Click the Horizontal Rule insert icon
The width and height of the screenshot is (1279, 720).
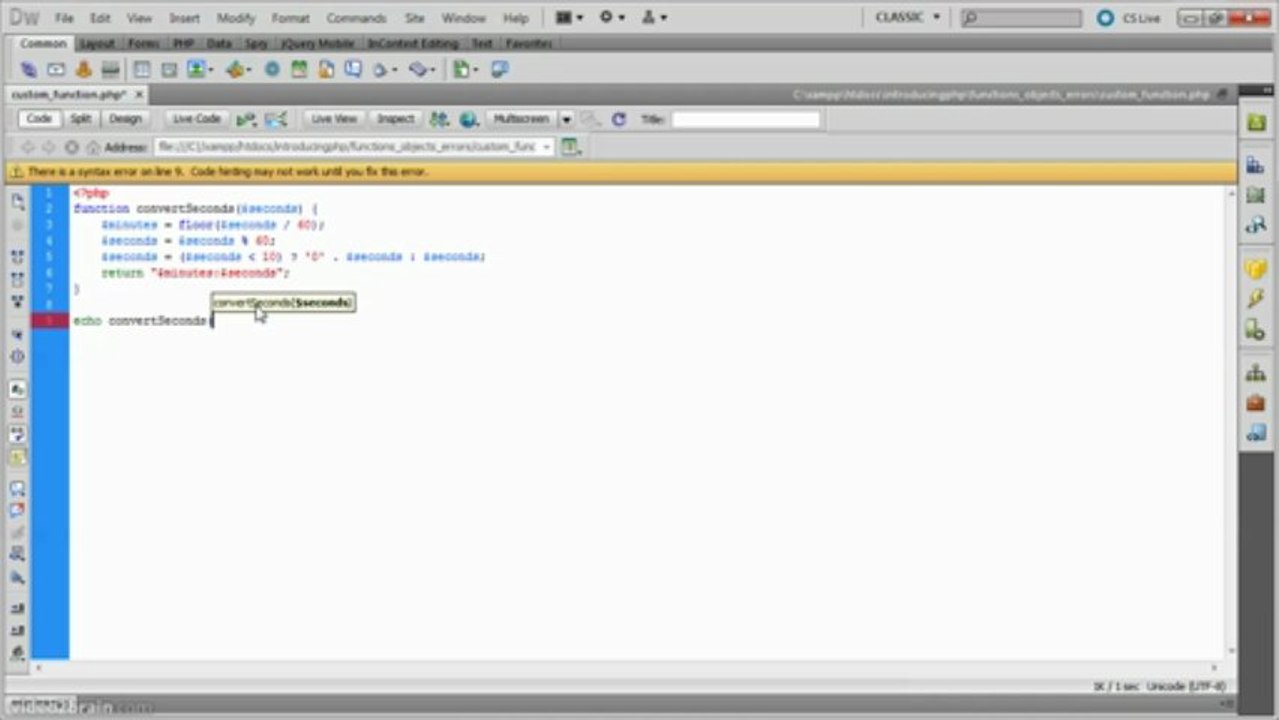click(111, 69)
